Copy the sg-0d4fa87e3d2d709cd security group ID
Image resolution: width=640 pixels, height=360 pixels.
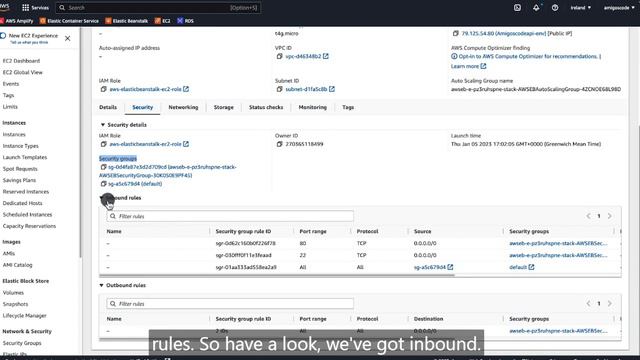tap(103, 167)
